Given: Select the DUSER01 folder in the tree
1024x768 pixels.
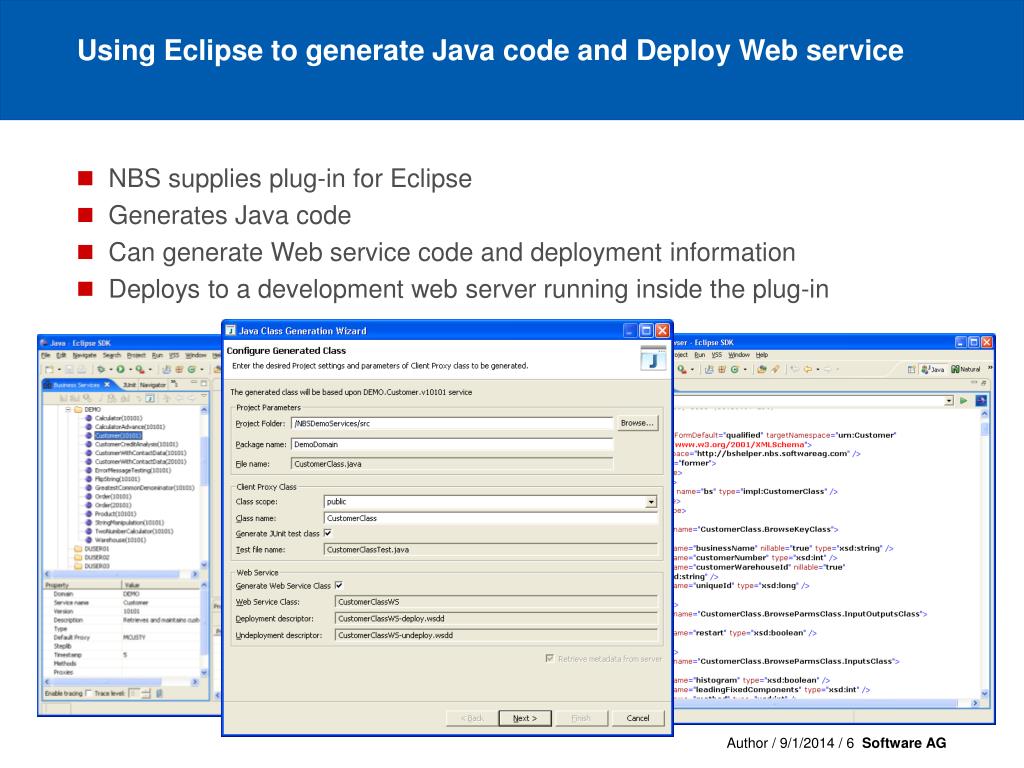Looking at the screenshot, I should tap(97, 549).
